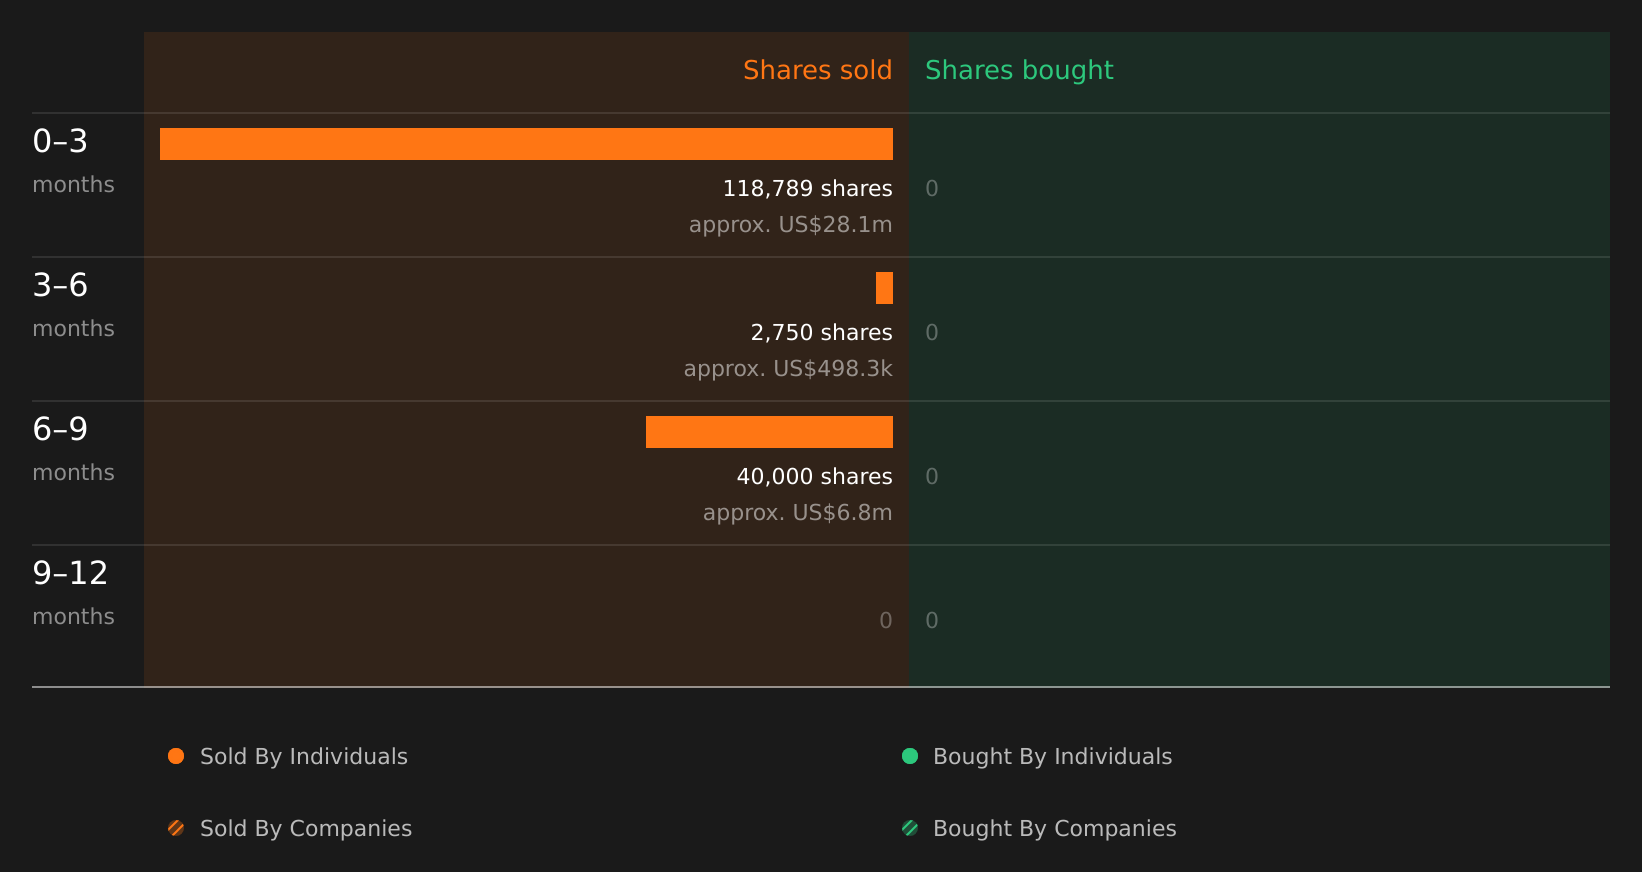Image resolution: width=1642 pixels, height=872 pixels.
Task: Click the green Bought By Individuals legend dot
Action: click(910, 756)
